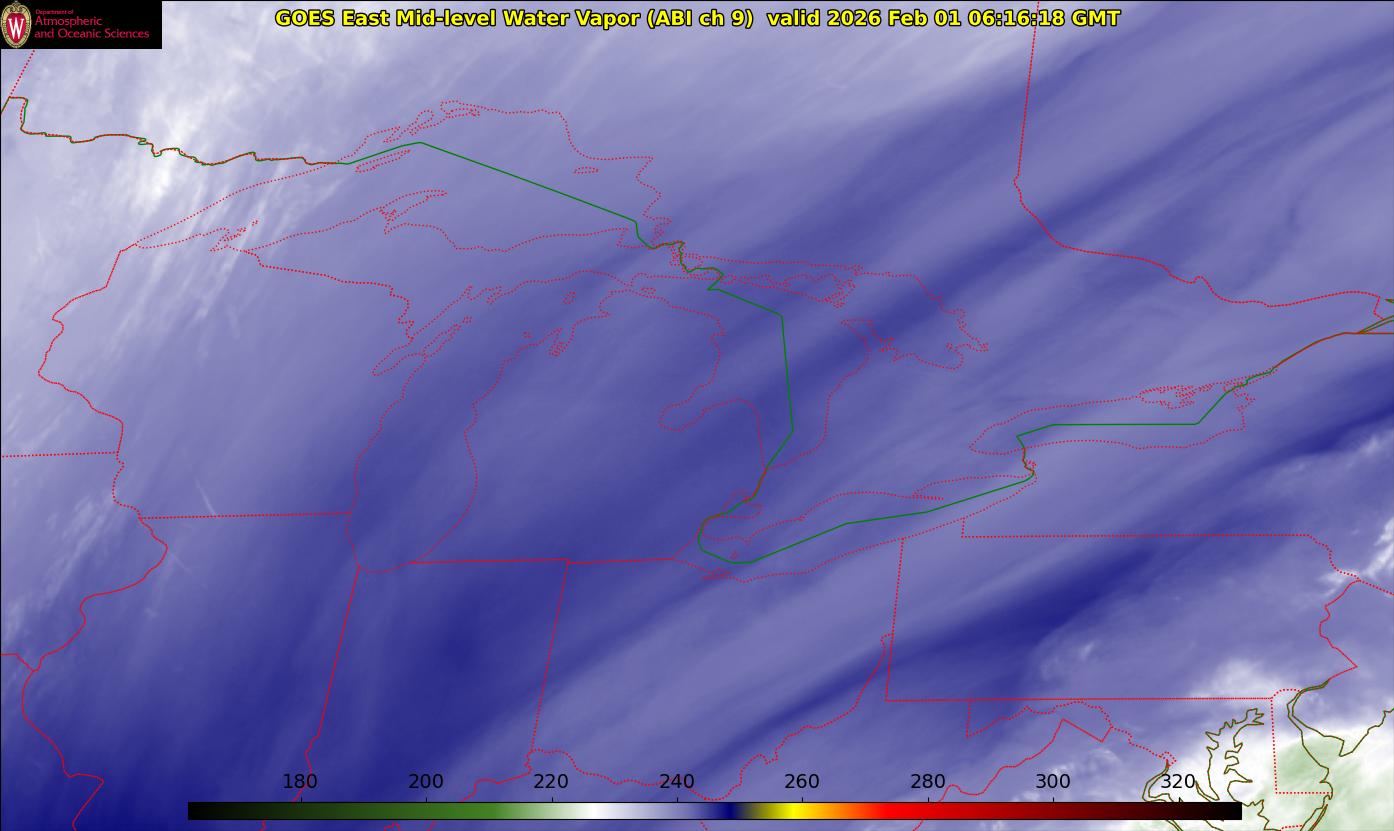Click the 260 colorbar label
Image resolution: width=1394 pixels, height=831 pixels.
click(802, 781)
